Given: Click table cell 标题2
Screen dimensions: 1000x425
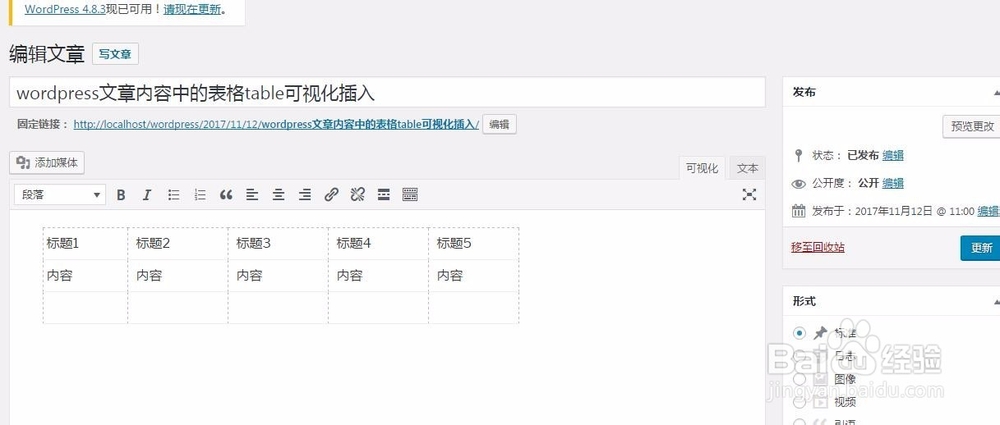Looking at the screenshot, I should pyautogui.click(x=178, y=244).
